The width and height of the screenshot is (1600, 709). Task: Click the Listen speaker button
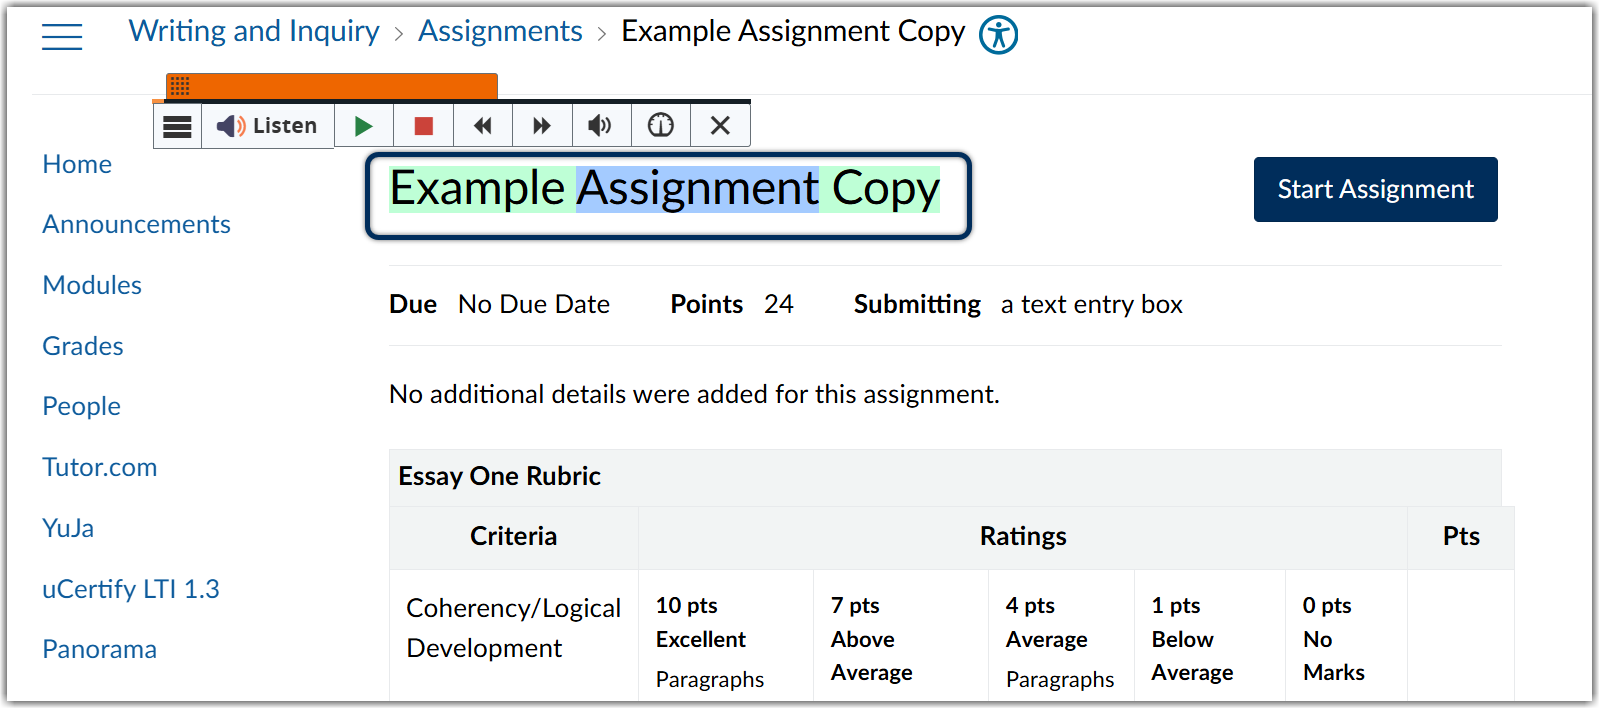[267, 126]
